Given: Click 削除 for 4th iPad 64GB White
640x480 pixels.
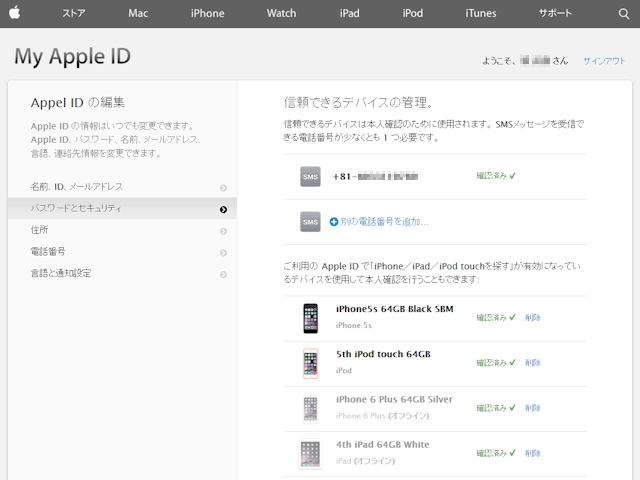Looking at the screenshot, I should click(533, 453).
